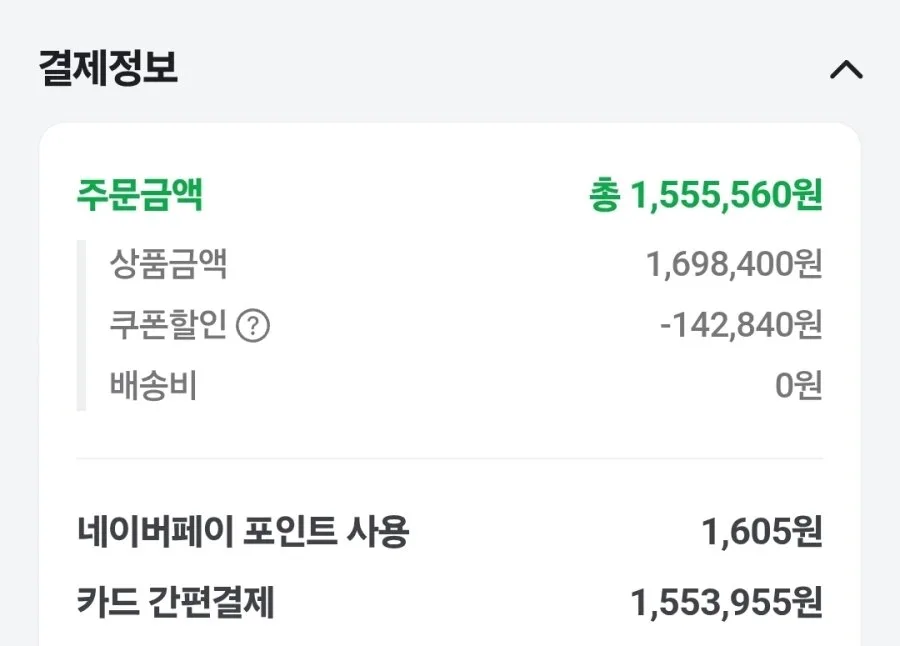The height and width of the screenshot is (646, 900).
Task: Tap the 결제정보 section heading
Action: [x=108, y=68]
